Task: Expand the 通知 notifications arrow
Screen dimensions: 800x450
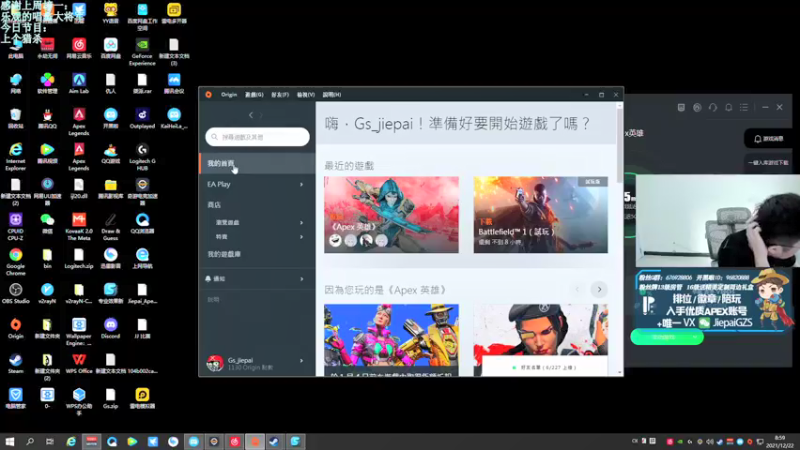Action: coord(302,279)
